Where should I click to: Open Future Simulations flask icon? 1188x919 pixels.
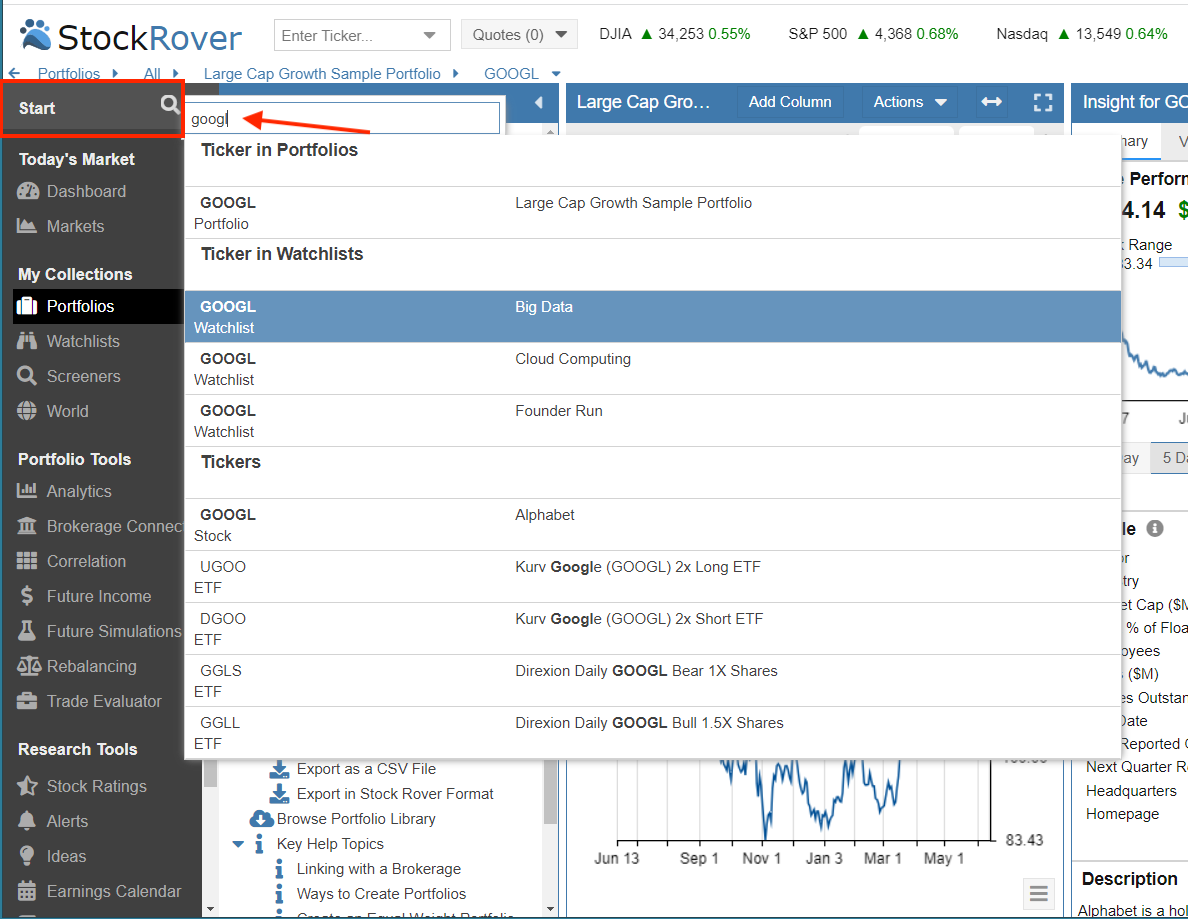[27, 630]
